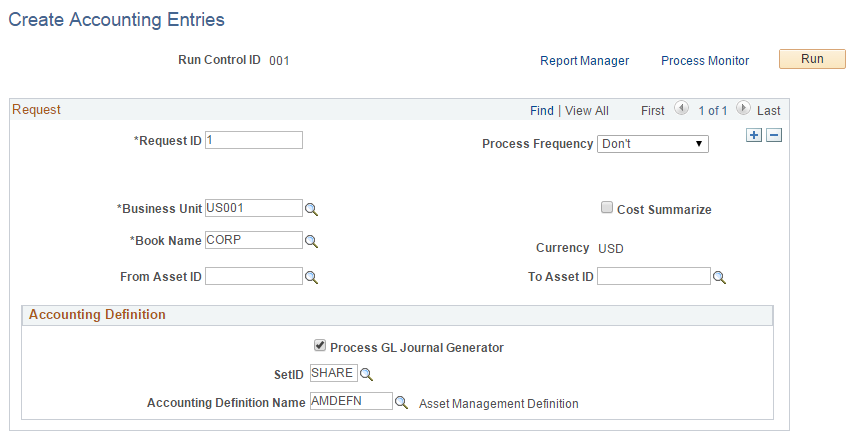Click Asset Management Definition description text
The image size is (859, 438).
[499, 404]
